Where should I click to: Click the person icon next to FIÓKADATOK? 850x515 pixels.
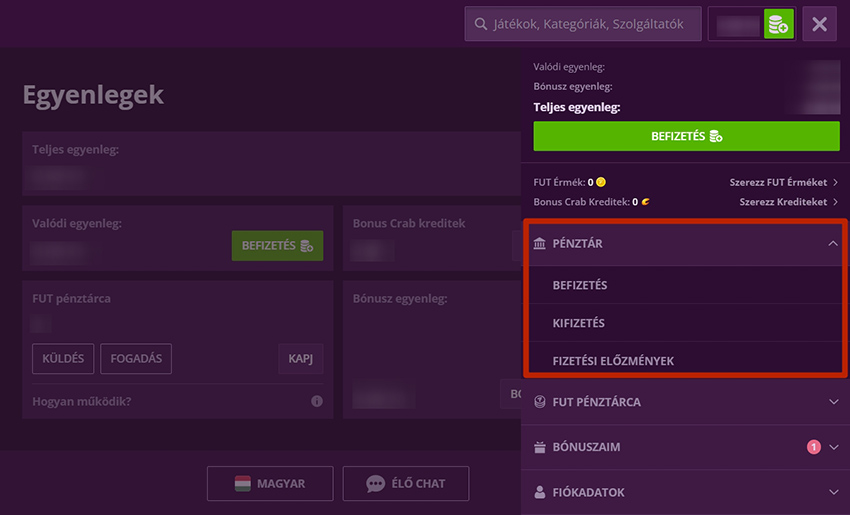(540, 492)
